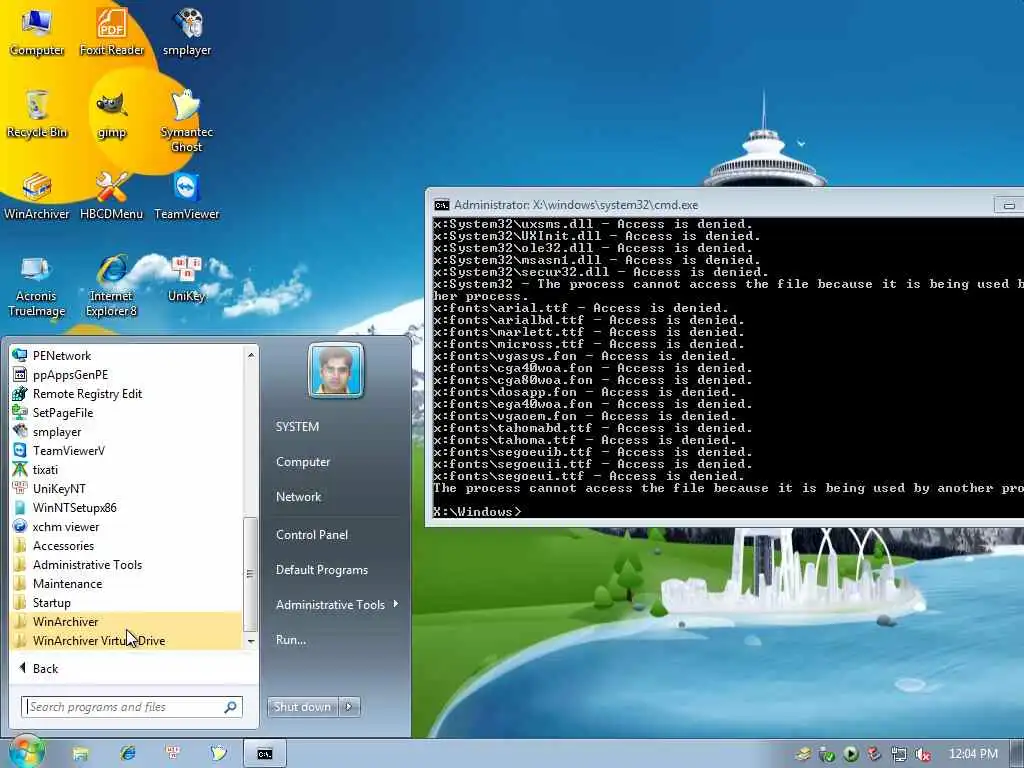Viewport: 1024px width, 768px height.
Task: Click the user account picture
Action: [336, 370]
